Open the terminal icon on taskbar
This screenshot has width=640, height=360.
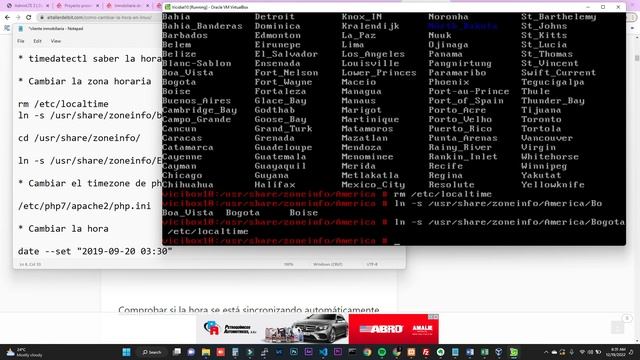click(x=353, y=352)
